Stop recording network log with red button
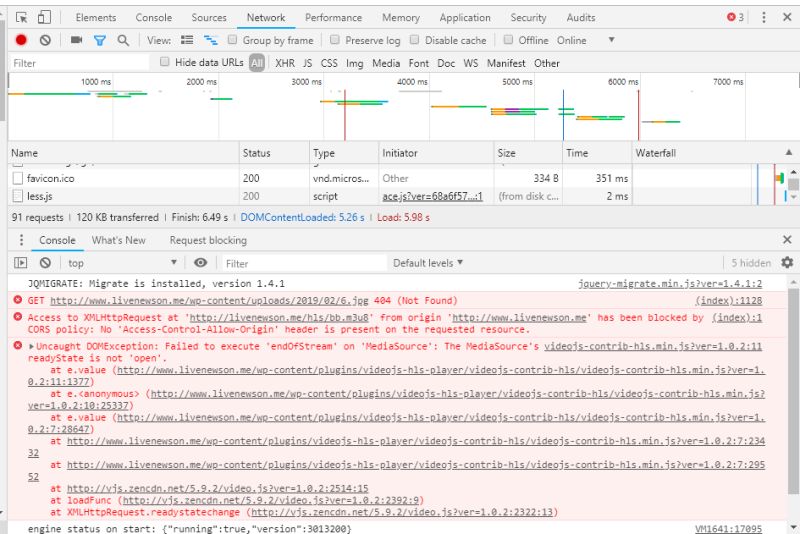This screenshot has height=534, width=800. point(21,40)
